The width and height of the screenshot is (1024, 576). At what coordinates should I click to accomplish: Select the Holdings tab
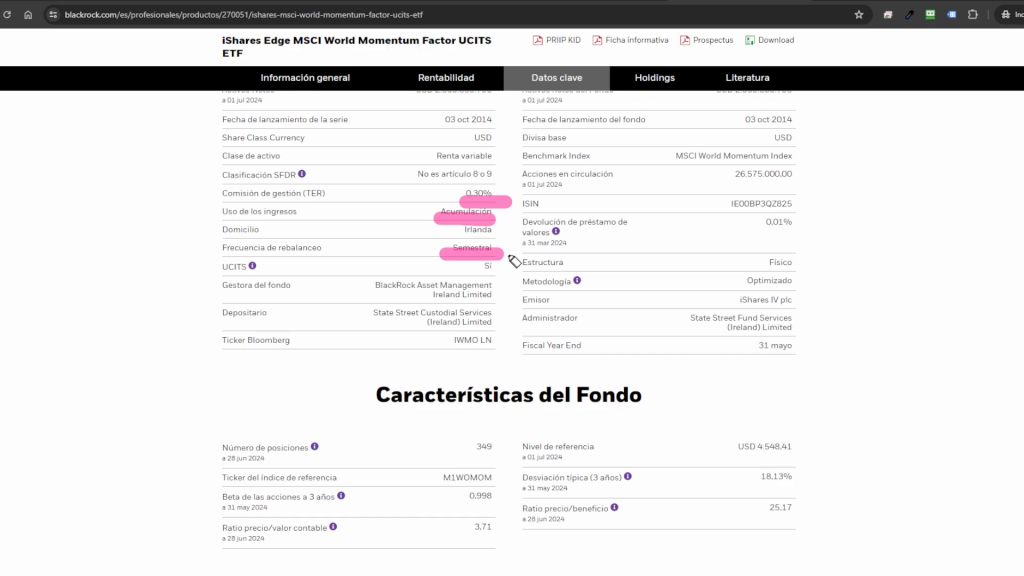coord(655,78)
